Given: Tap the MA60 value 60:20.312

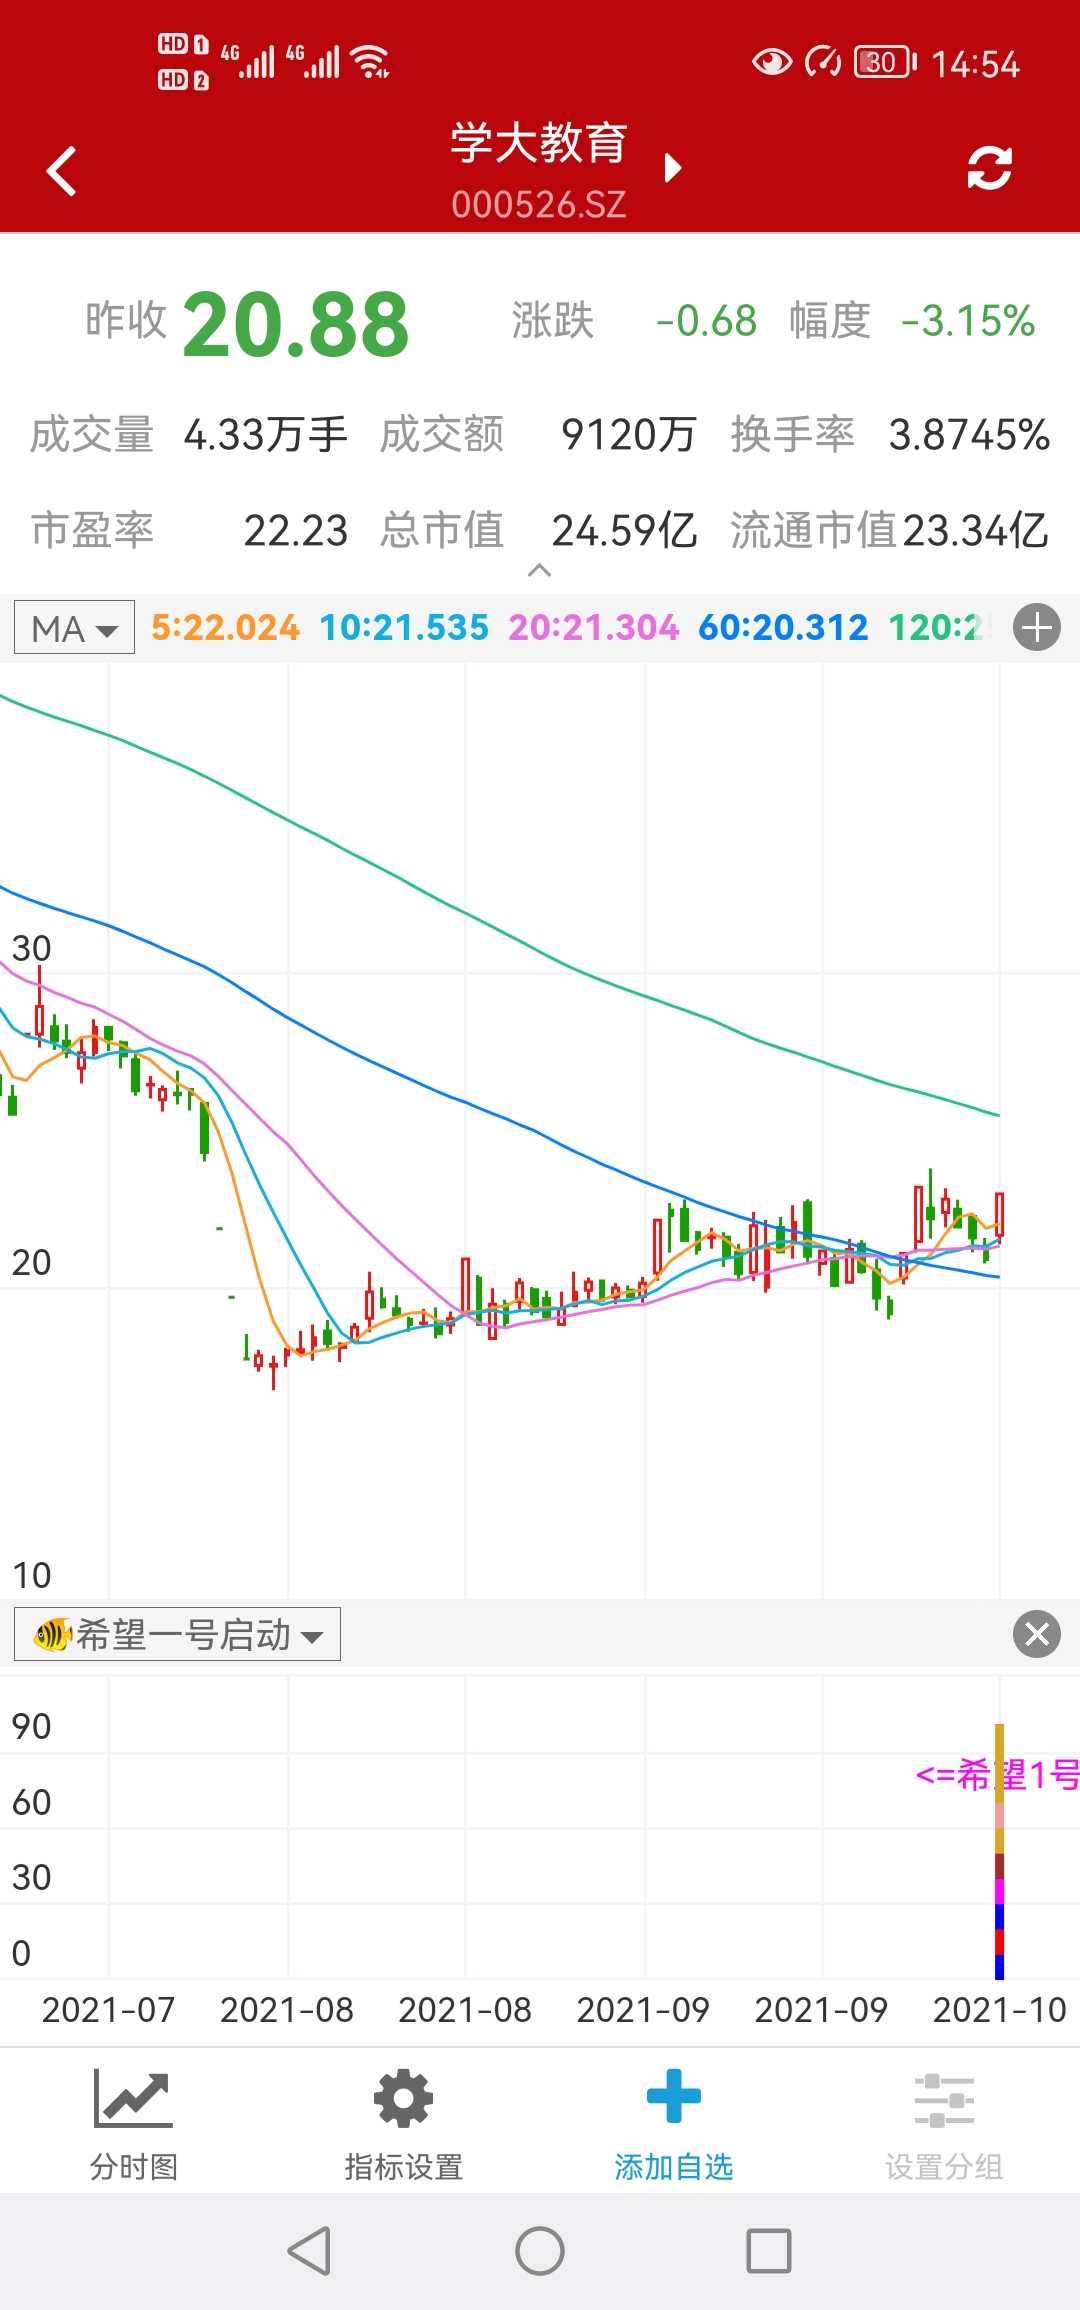Looking at the screenshot, I should [783, 628].
